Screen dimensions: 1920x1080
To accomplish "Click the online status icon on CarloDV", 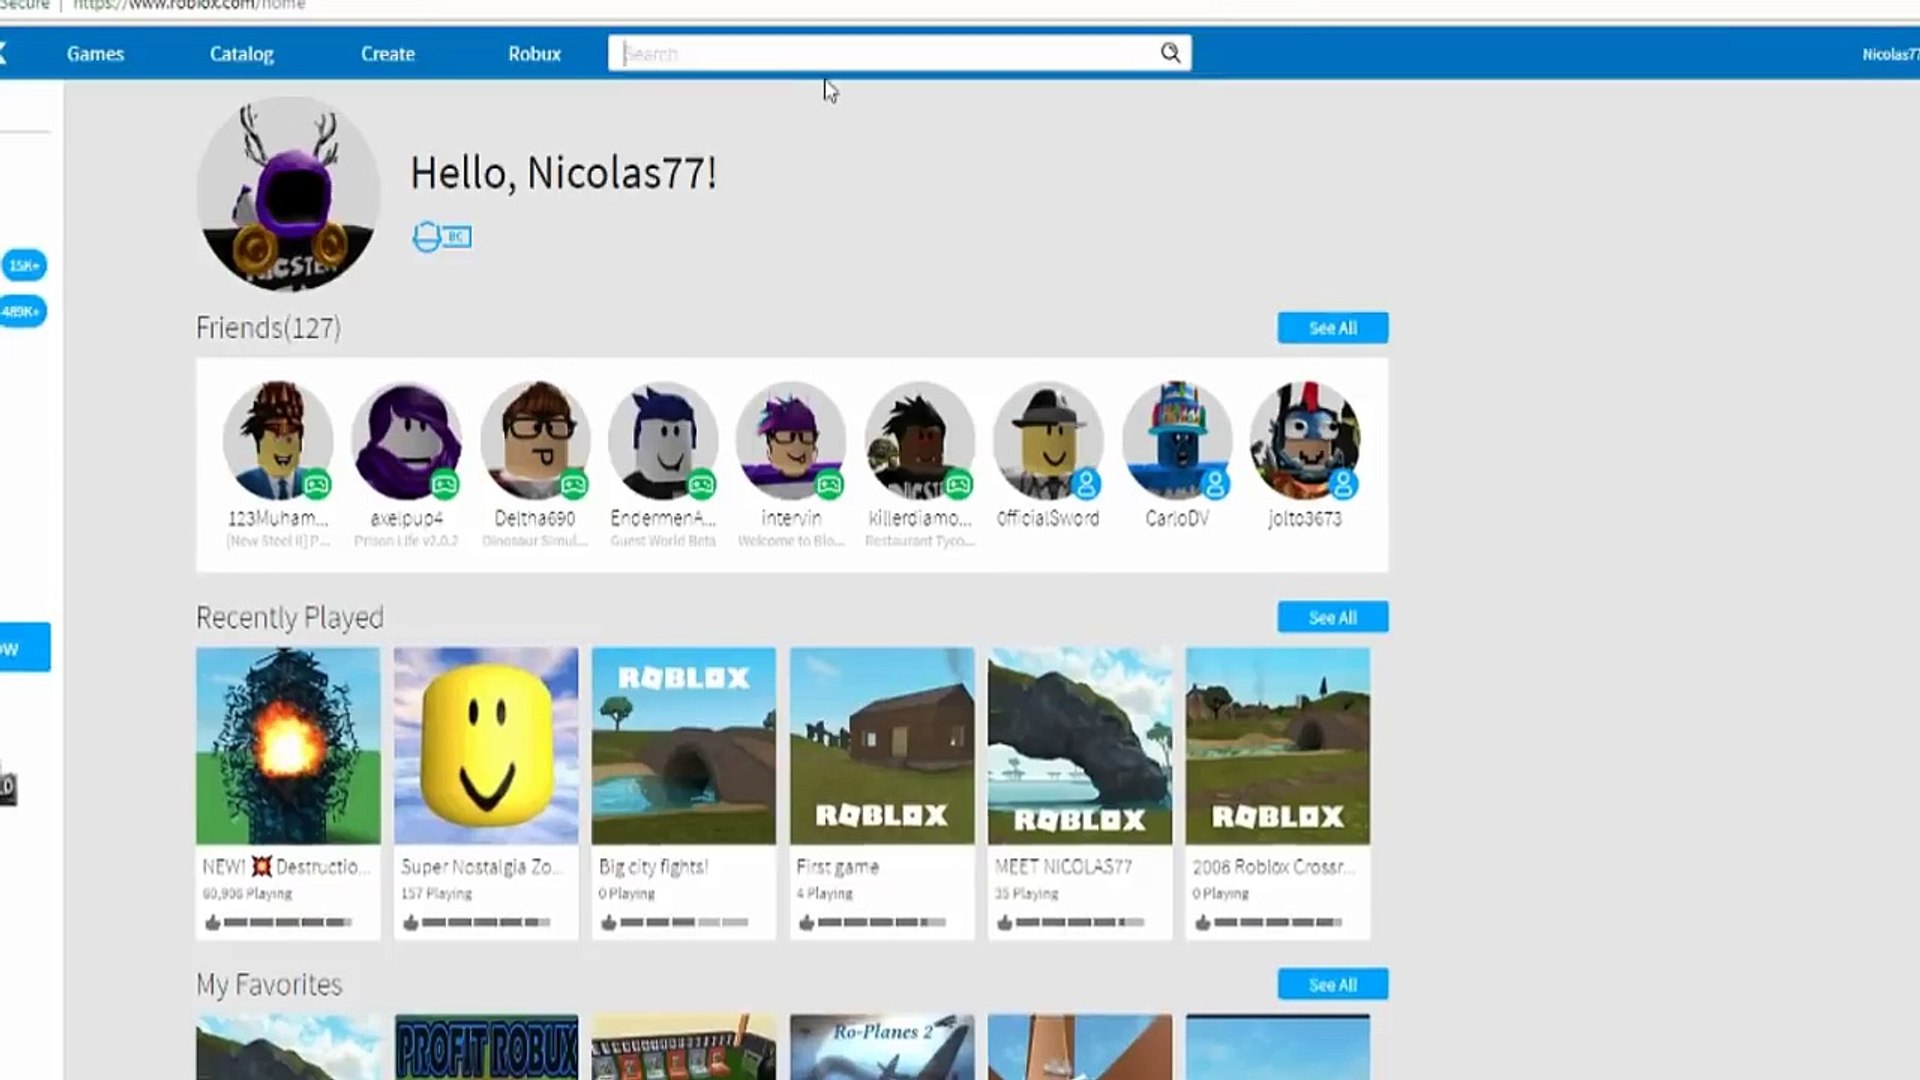I will point(1215,486).
